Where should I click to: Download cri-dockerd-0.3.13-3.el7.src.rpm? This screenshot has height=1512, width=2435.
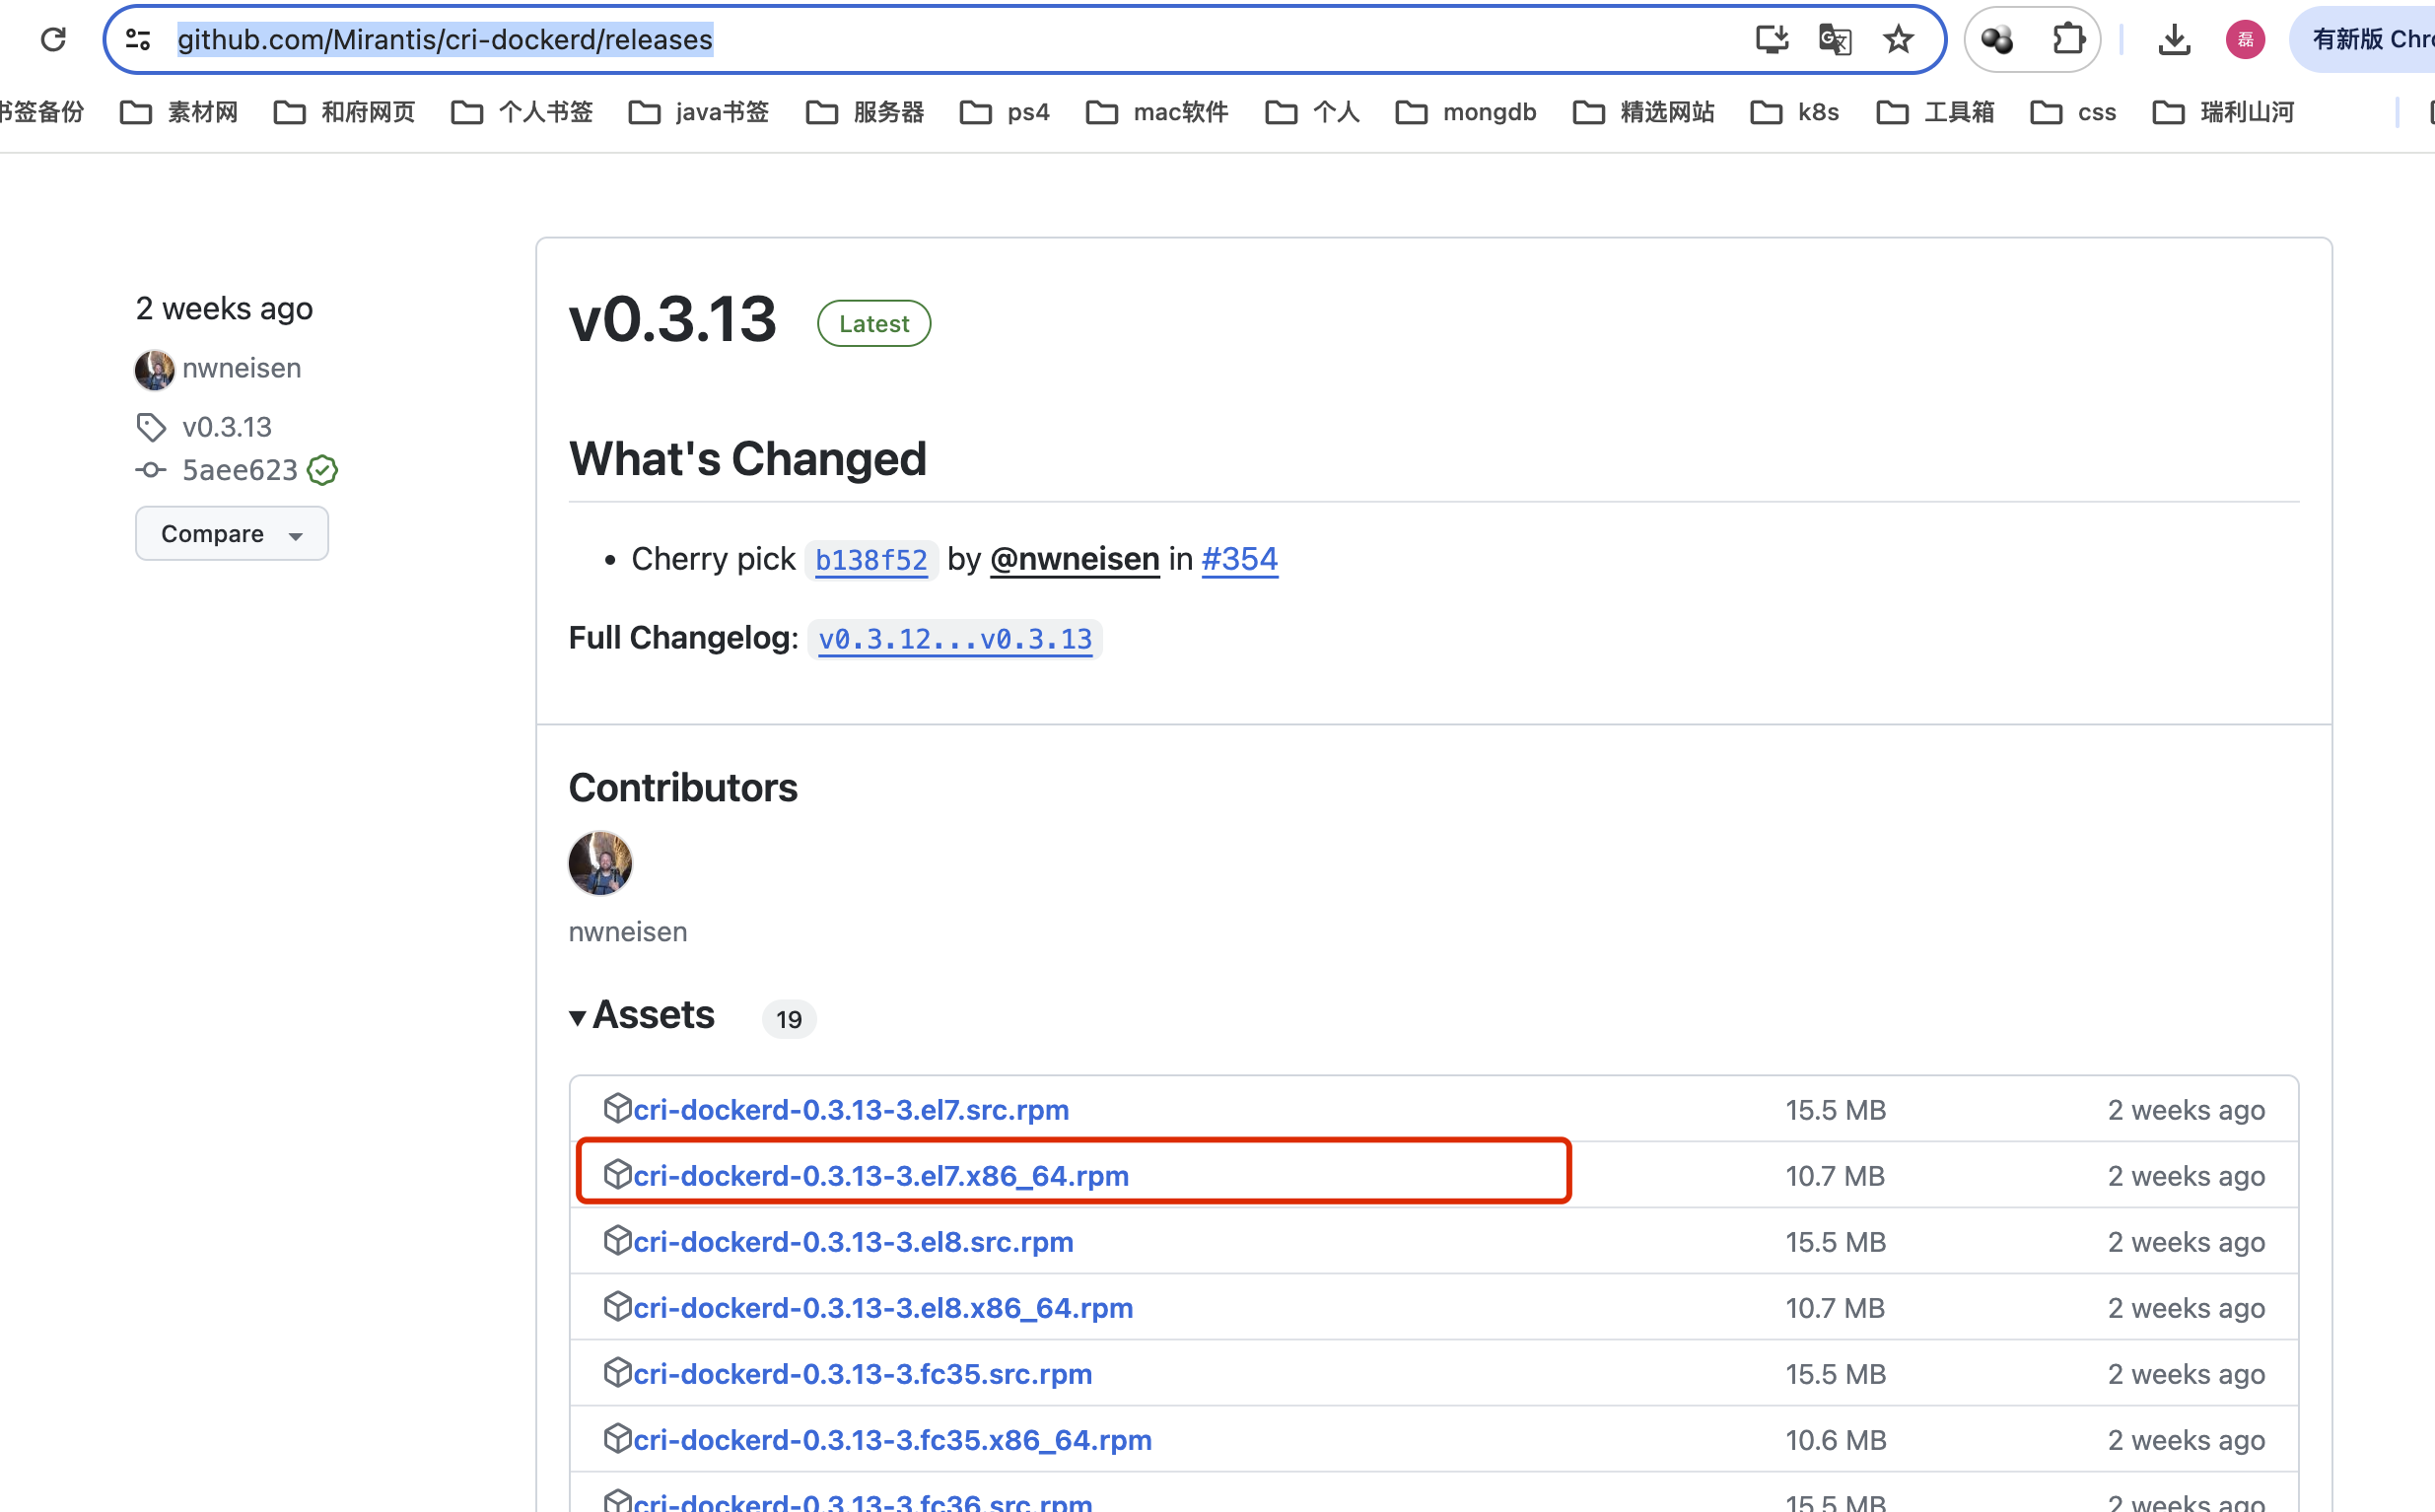click(x=851, y=1110)
